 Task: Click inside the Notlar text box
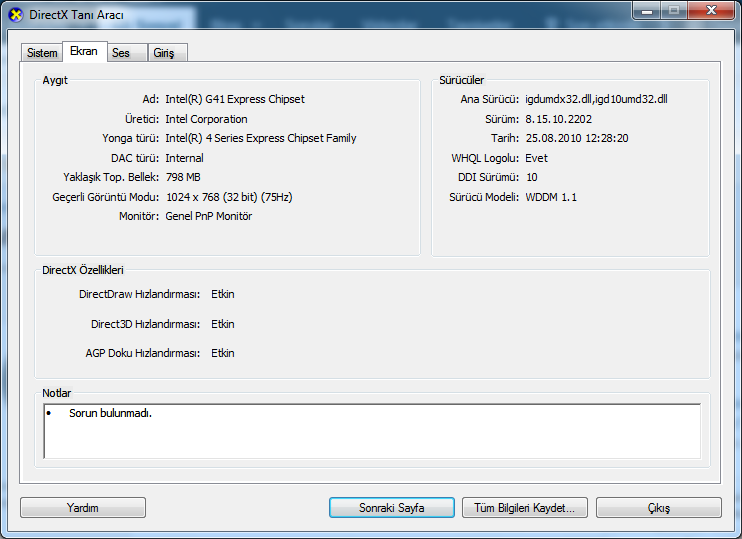372,431
